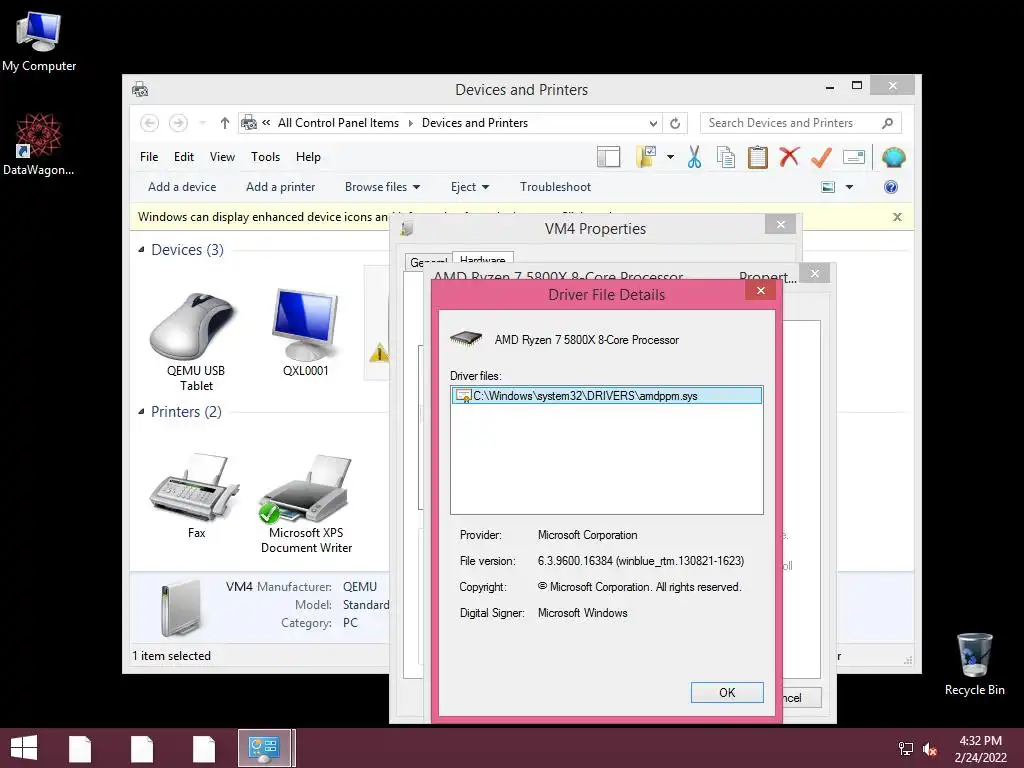
Task: Open the View menu
Action: (222, 157)
